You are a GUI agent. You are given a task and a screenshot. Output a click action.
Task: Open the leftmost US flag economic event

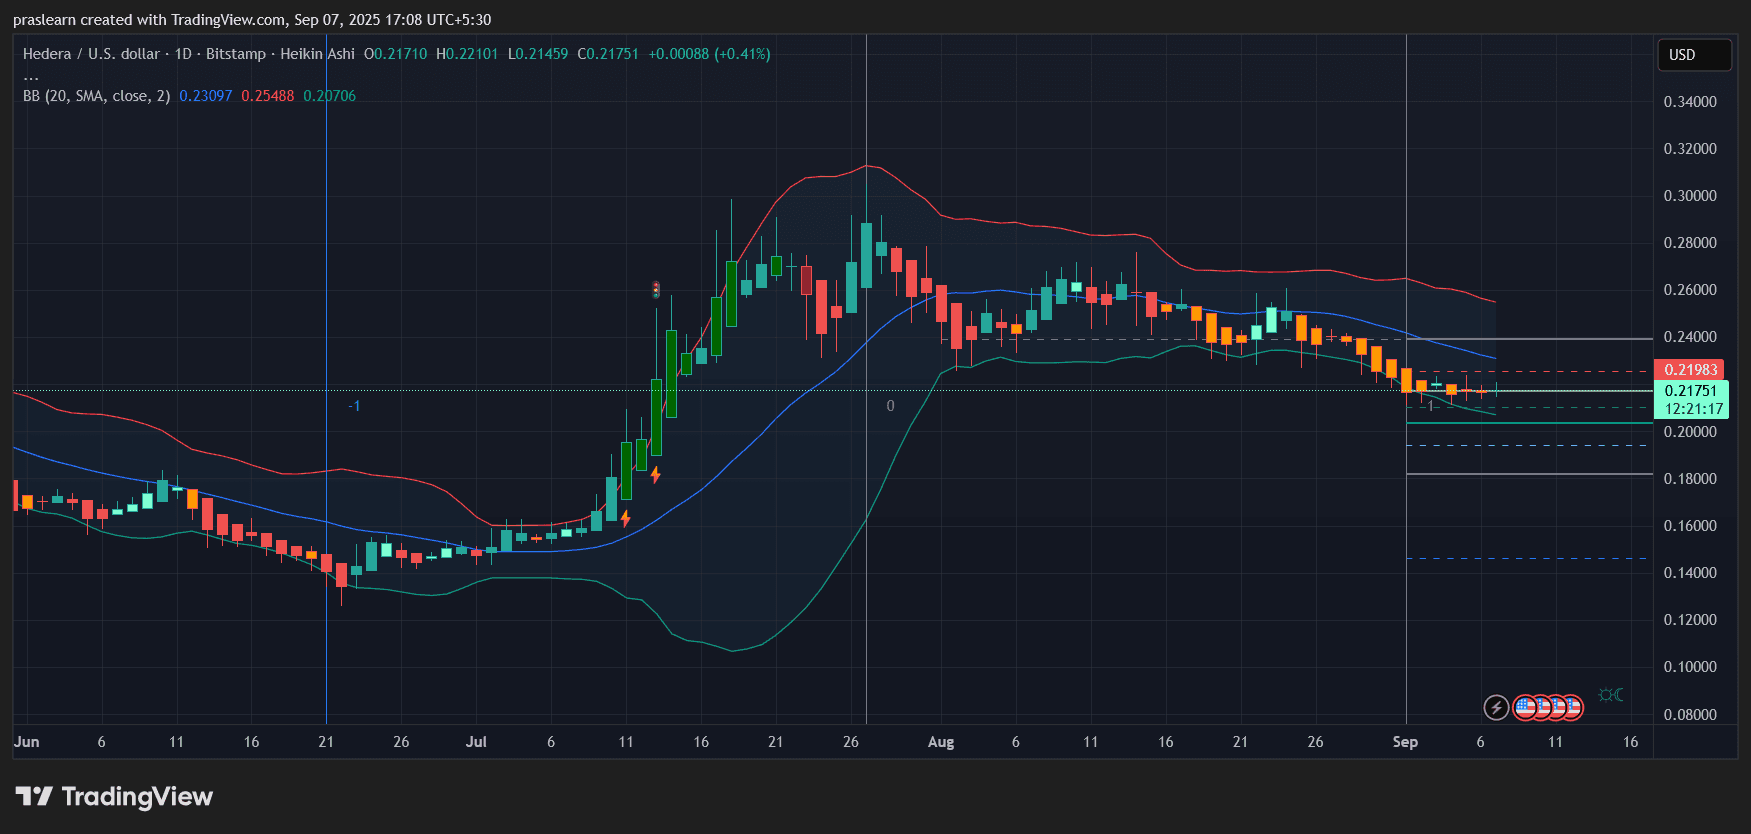tap(1525, 708)
